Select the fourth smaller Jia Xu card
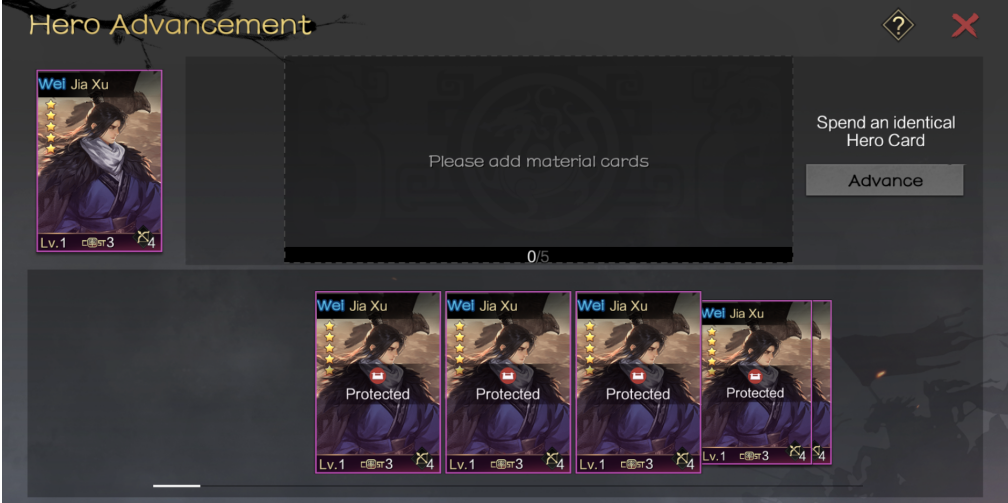This screenshot has width=1008, height=503. [x=756, y=383]
